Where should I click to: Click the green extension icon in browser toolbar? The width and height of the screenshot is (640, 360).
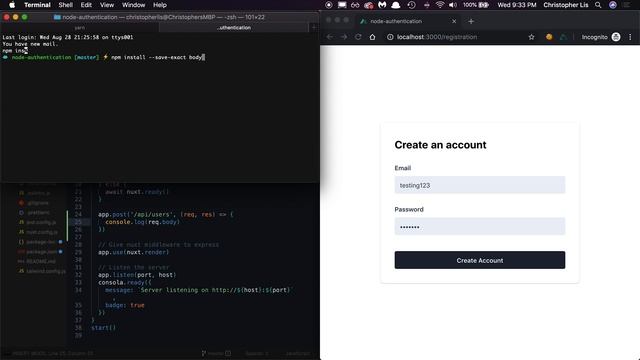click(563, 37)
